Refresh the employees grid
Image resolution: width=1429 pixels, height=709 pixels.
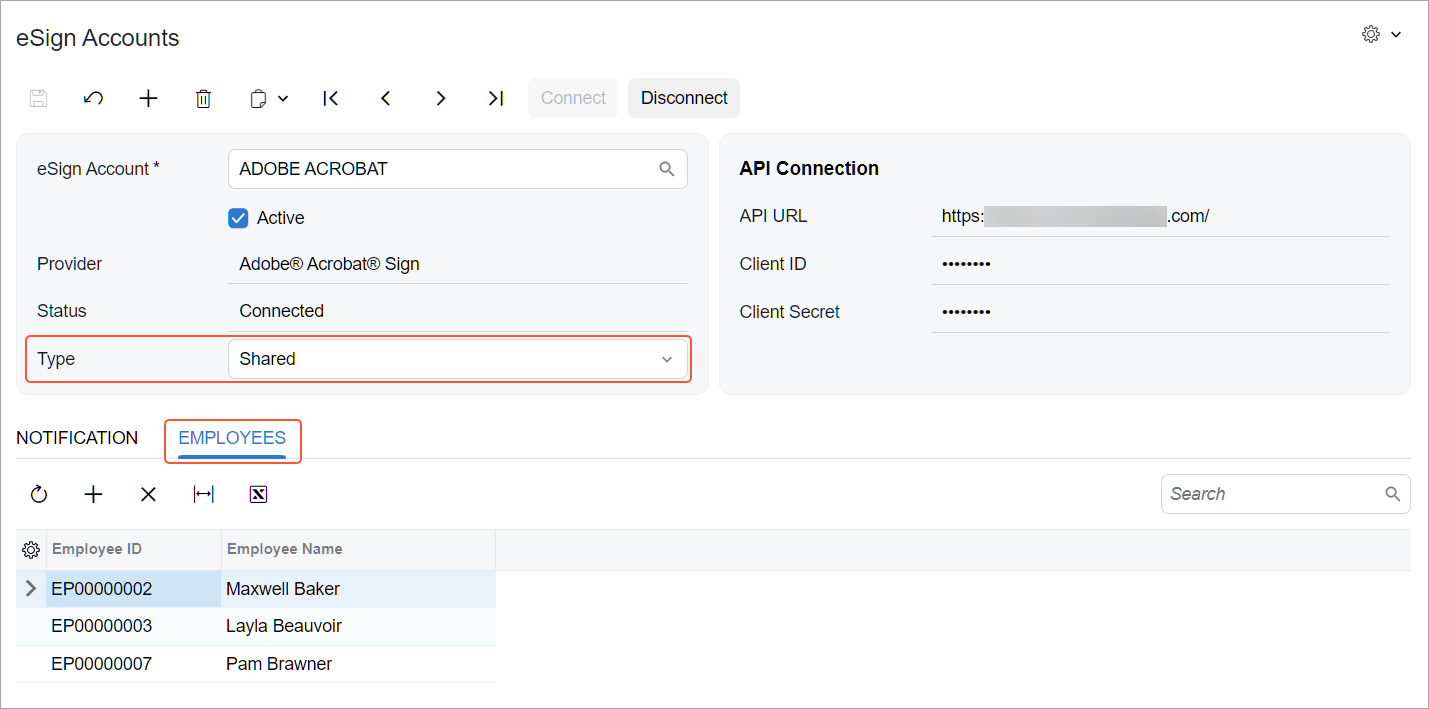pyautogui.click(x=39, y=494)
